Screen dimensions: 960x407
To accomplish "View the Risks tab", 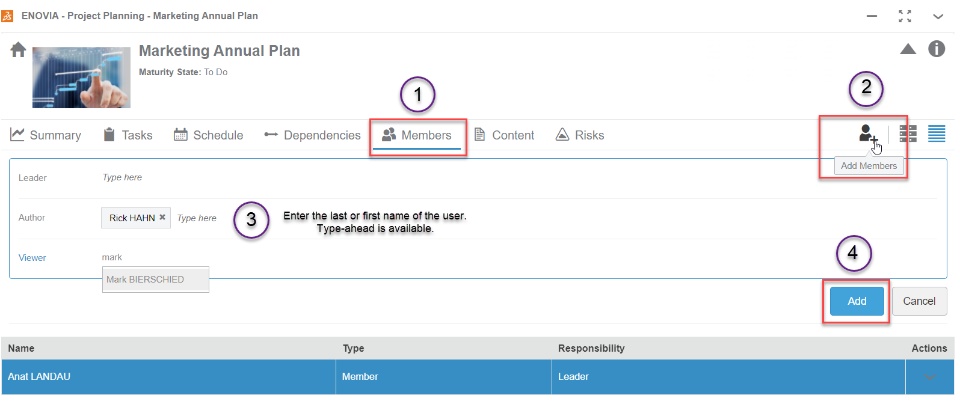I will 580,135.
